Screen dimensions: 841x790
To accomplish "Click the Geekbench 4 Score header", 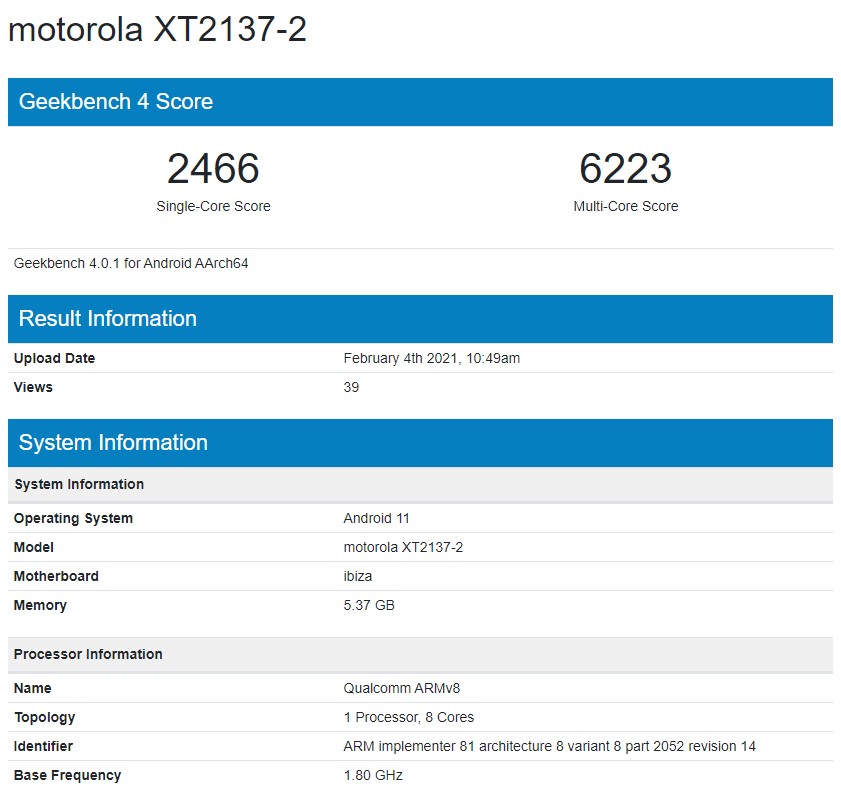I will tap(116, 102).
